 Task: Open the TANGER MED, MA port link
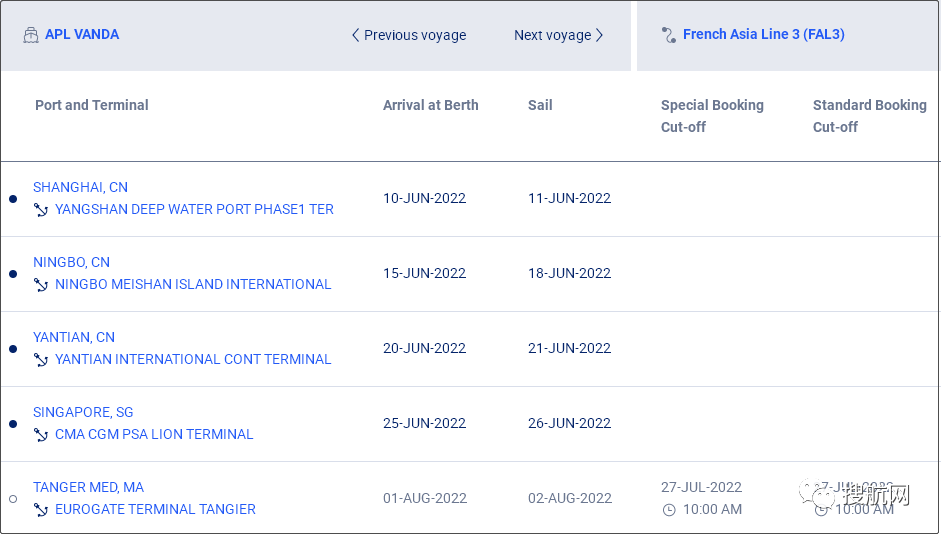click(88, 487)
